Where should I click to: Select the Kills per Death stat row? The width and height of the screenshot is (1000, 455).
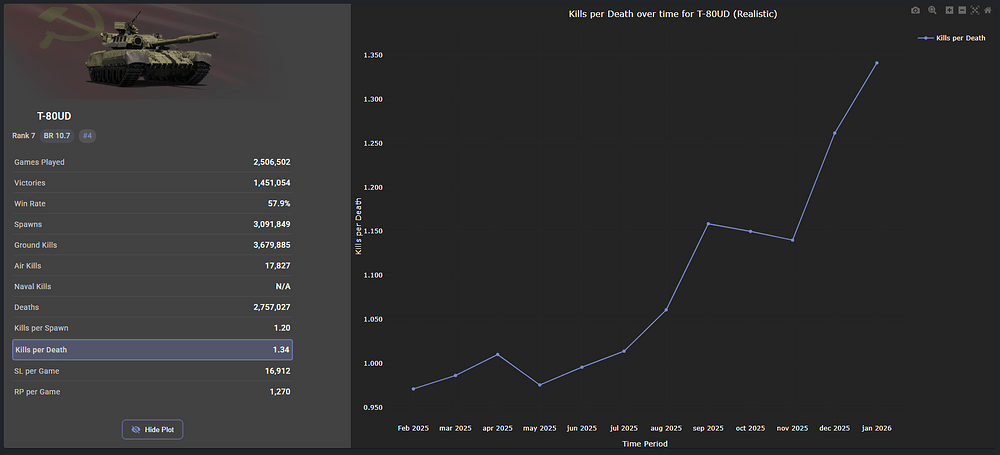click(x=152, y=350)
